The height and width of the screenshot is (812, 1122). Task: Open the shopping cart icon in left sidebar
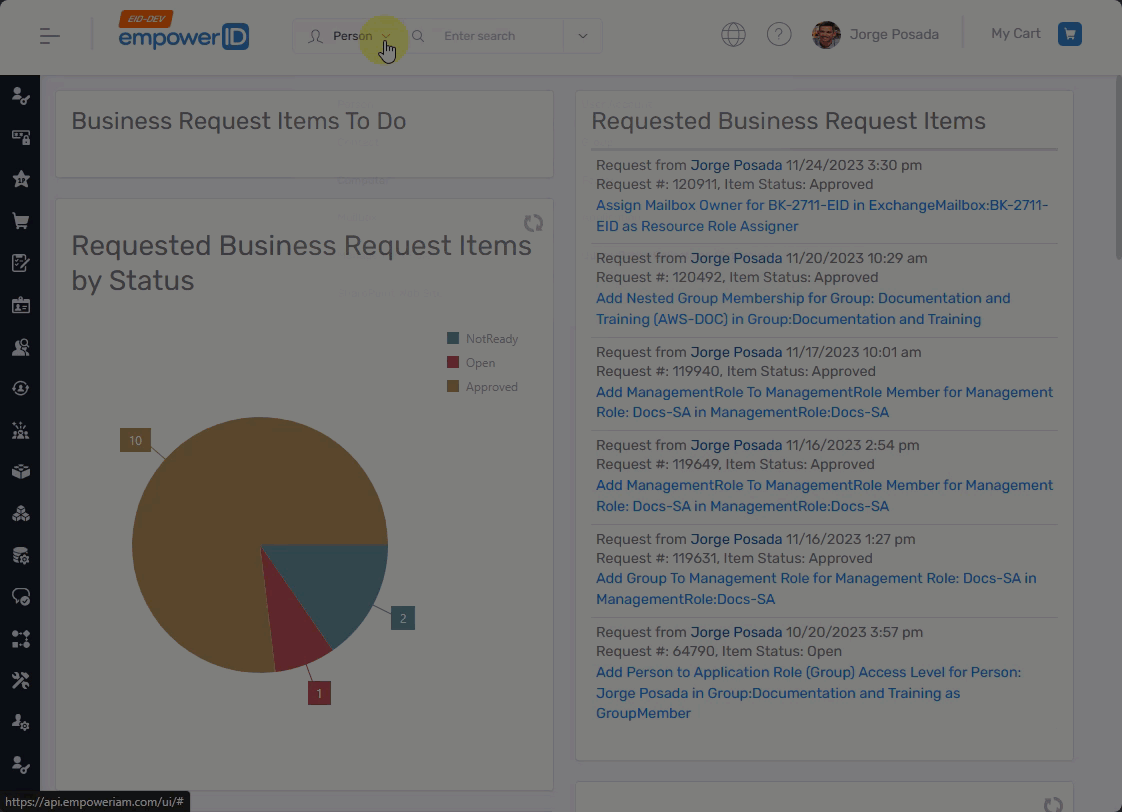click(20, 221)
